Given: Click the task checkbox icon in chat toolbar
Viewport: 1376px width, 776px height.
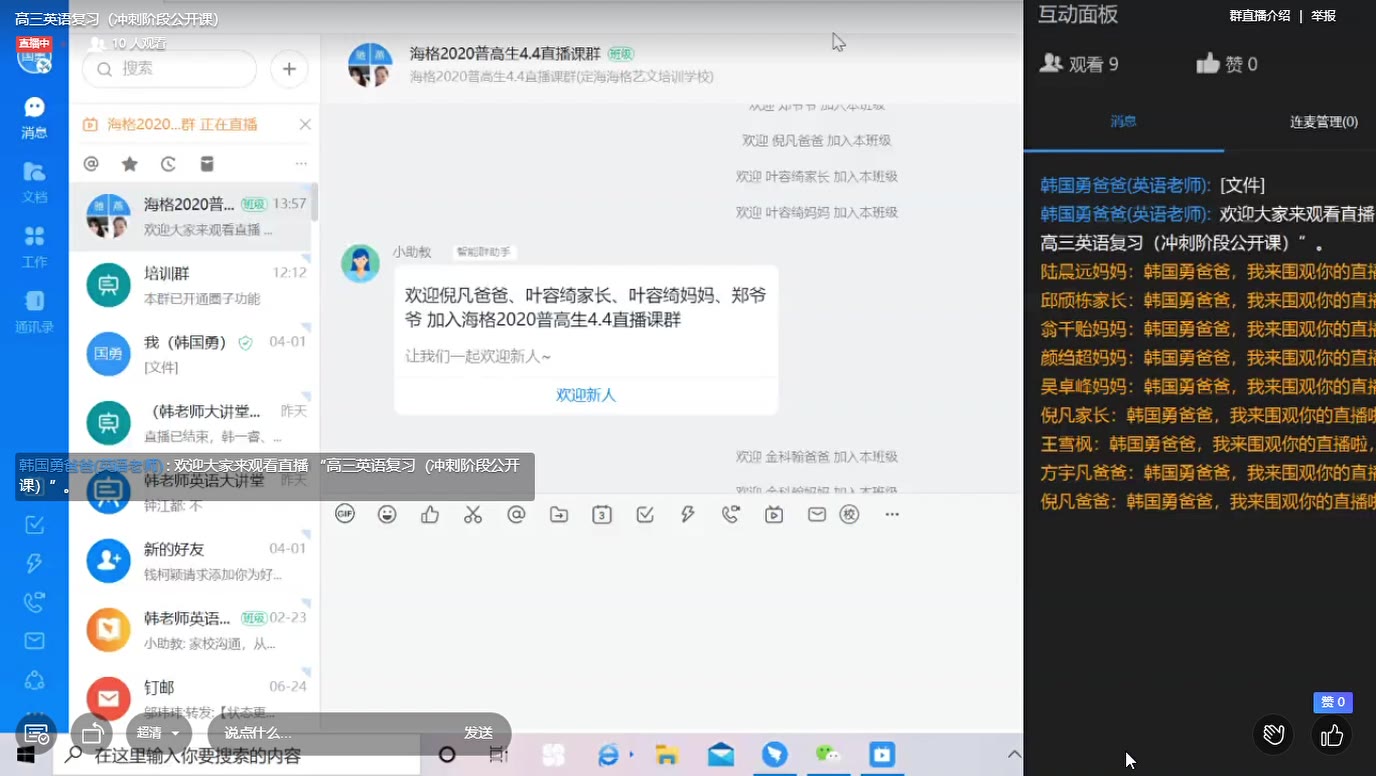Looking at the screenshot, I should (643, 513).
